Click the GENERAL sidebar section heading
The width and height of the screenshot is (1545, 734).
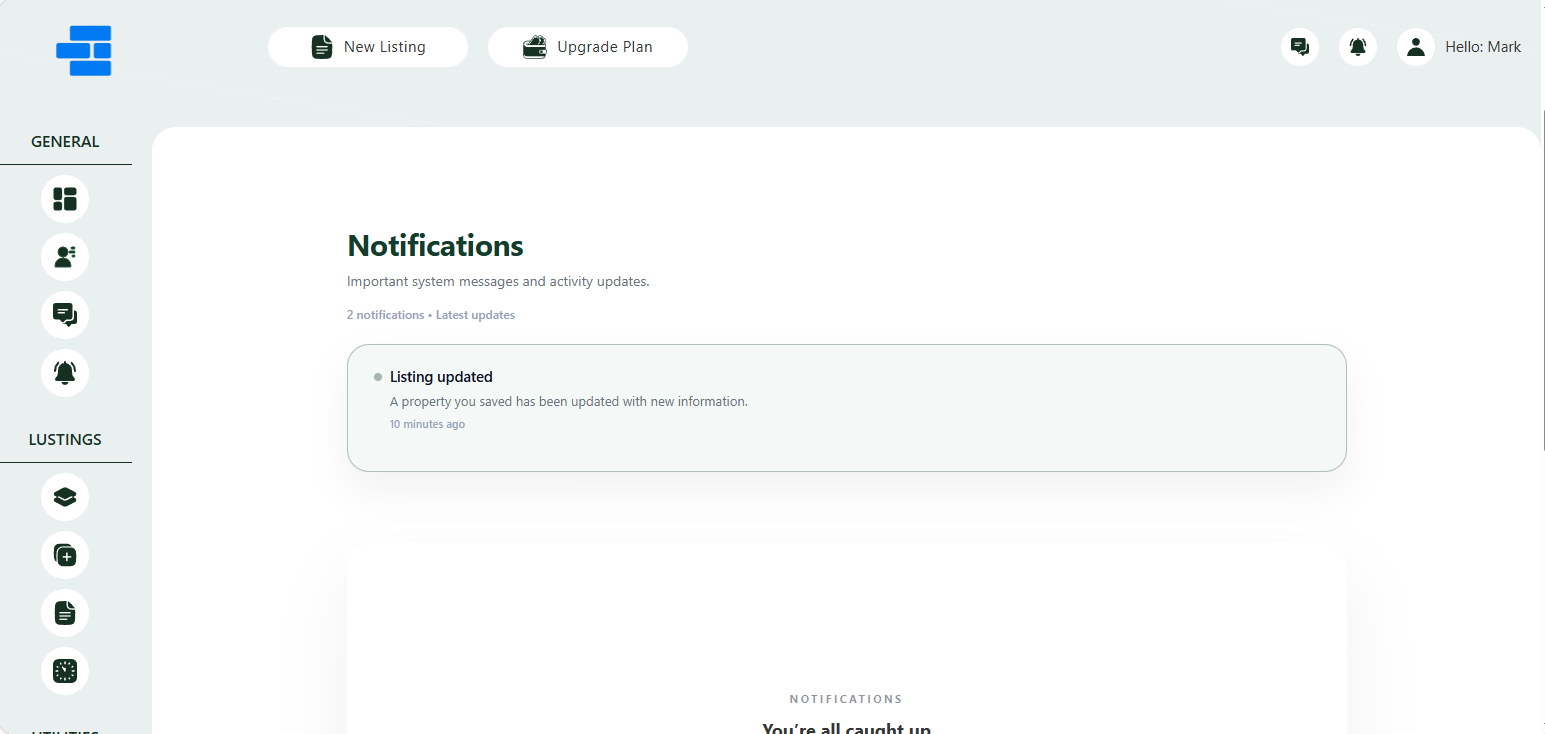pos(65,142)
